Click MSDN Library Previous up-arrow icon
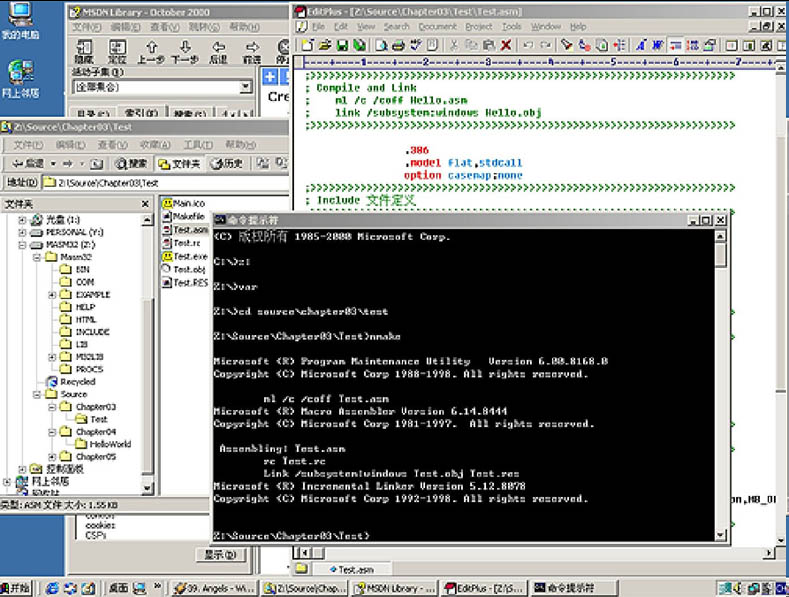The width and height of the screenshot is (789, 597). [151, 52]
